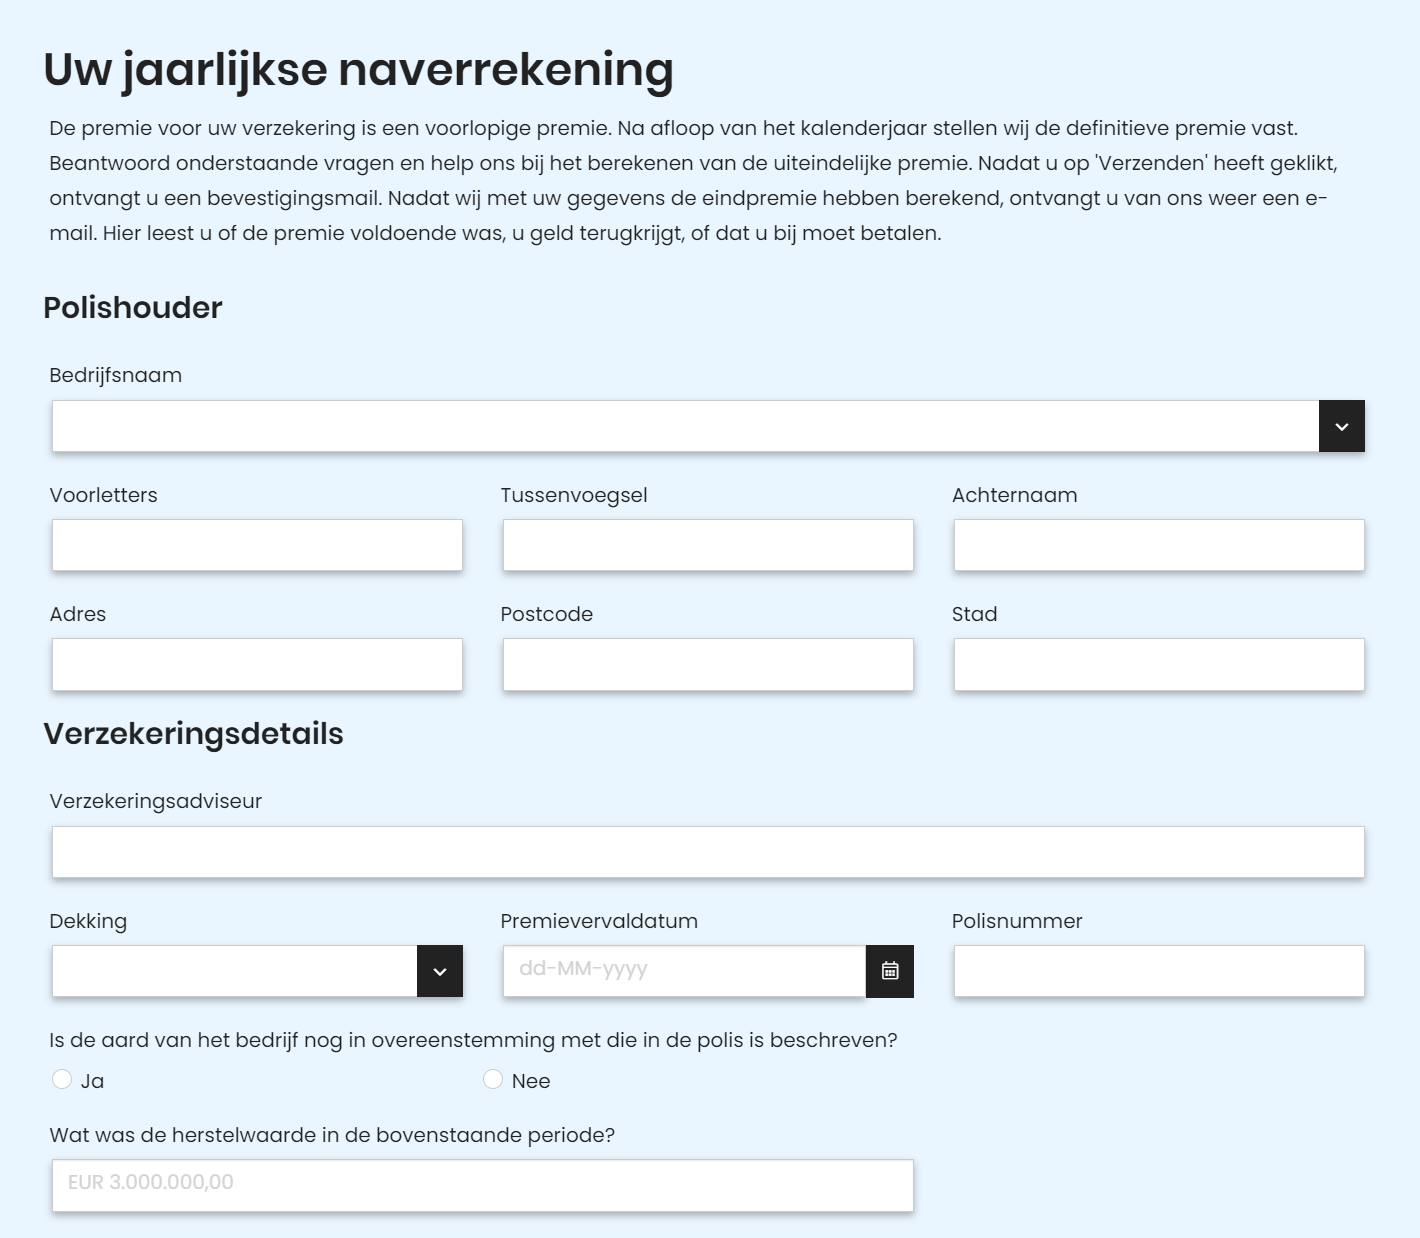Screen dimensions: 1420x1238
Task: Click the Verzekeringsadviseur input field
Action: (x=708, y=852)
